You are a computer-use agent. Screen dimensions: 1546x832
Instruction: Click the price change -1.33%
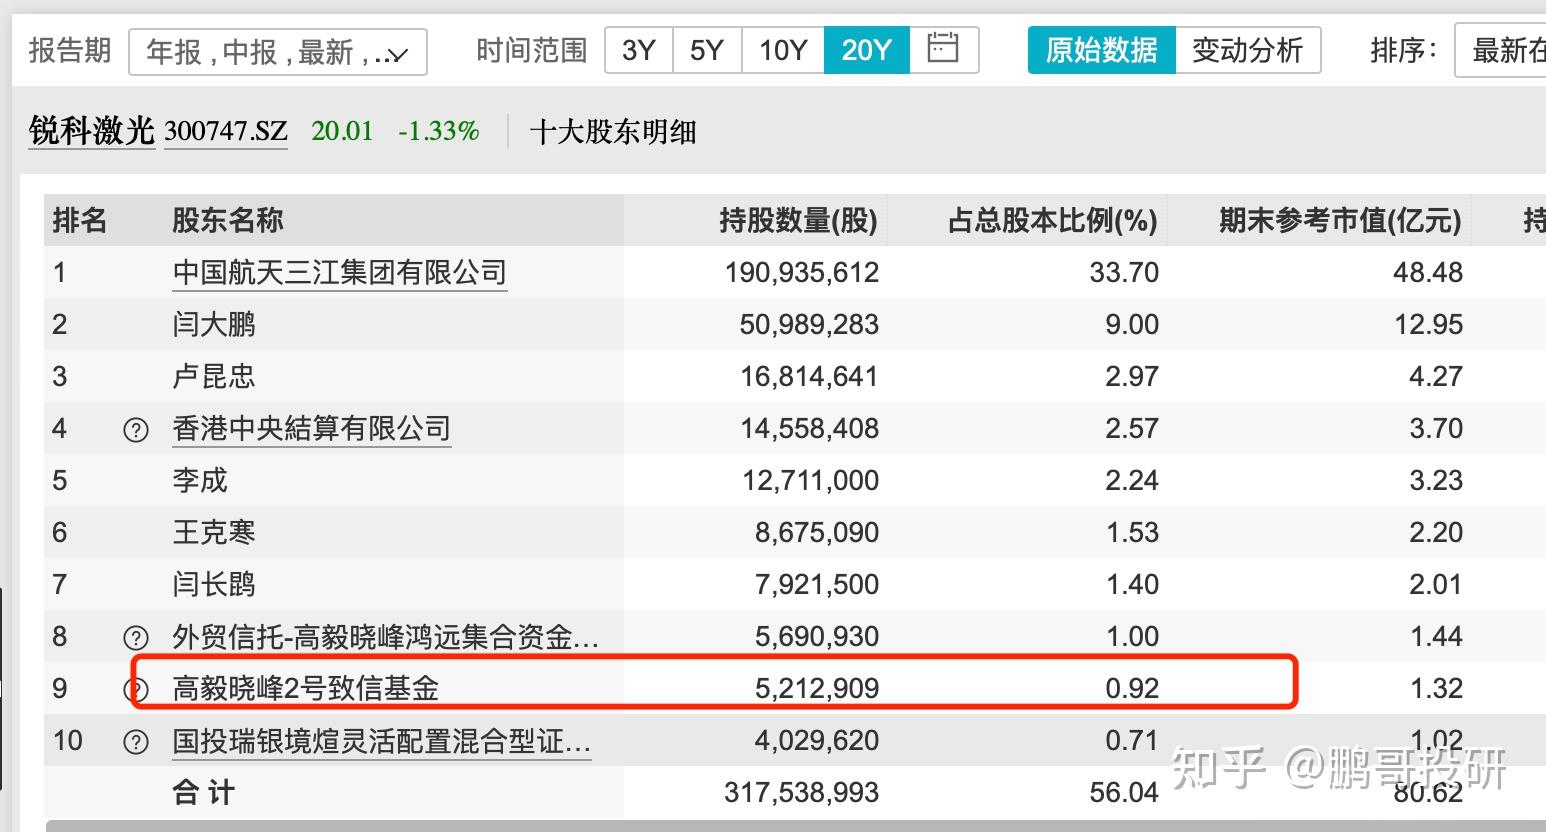click(438, 131)
